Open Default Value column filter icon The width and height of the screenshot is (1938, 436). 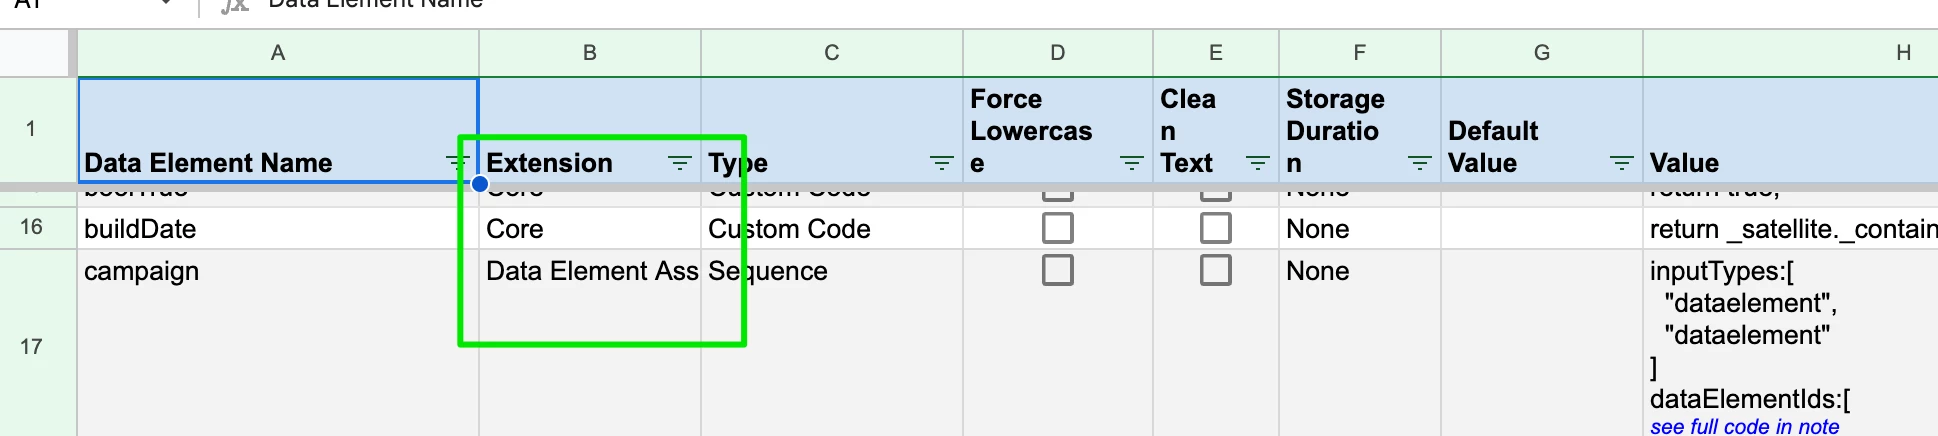1621,162
